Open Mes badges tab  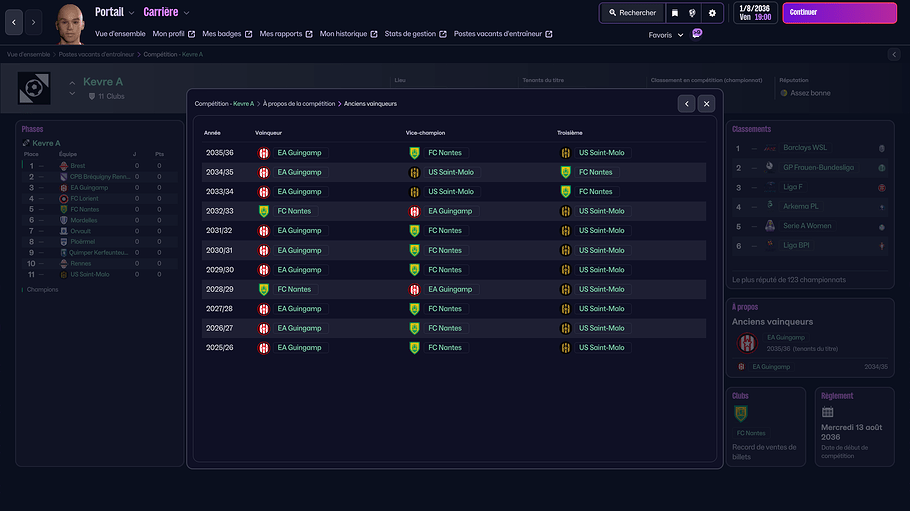[227, 34]
